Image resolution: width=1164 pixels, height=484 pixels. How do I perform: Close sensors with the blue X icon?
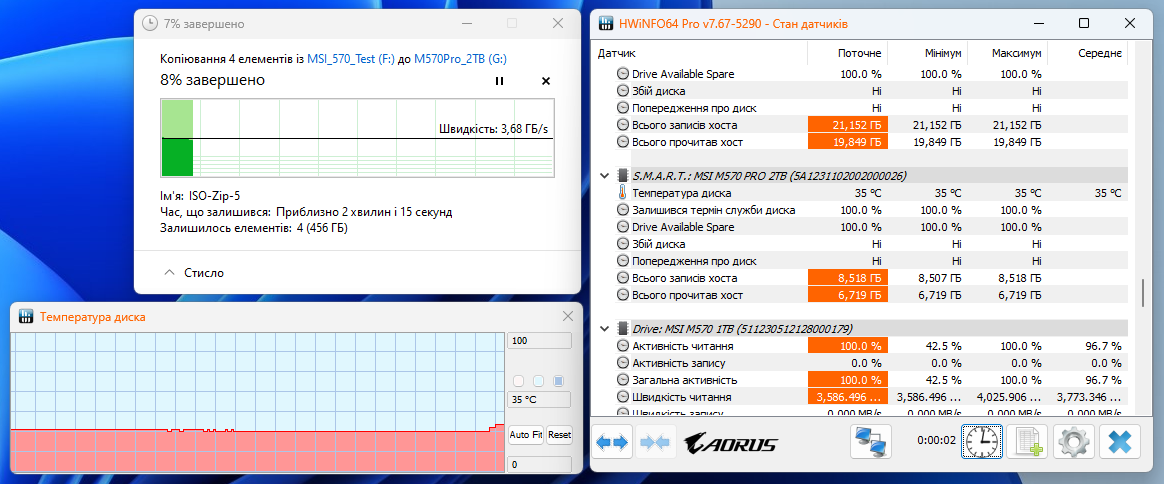pyautogui.click(x=1119, y=442)
